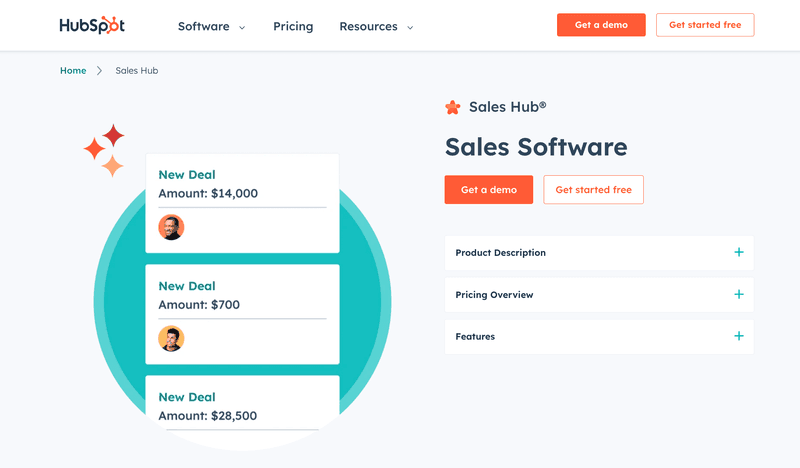
Task: Go to the Pricing page
Action: coord(293,27)
